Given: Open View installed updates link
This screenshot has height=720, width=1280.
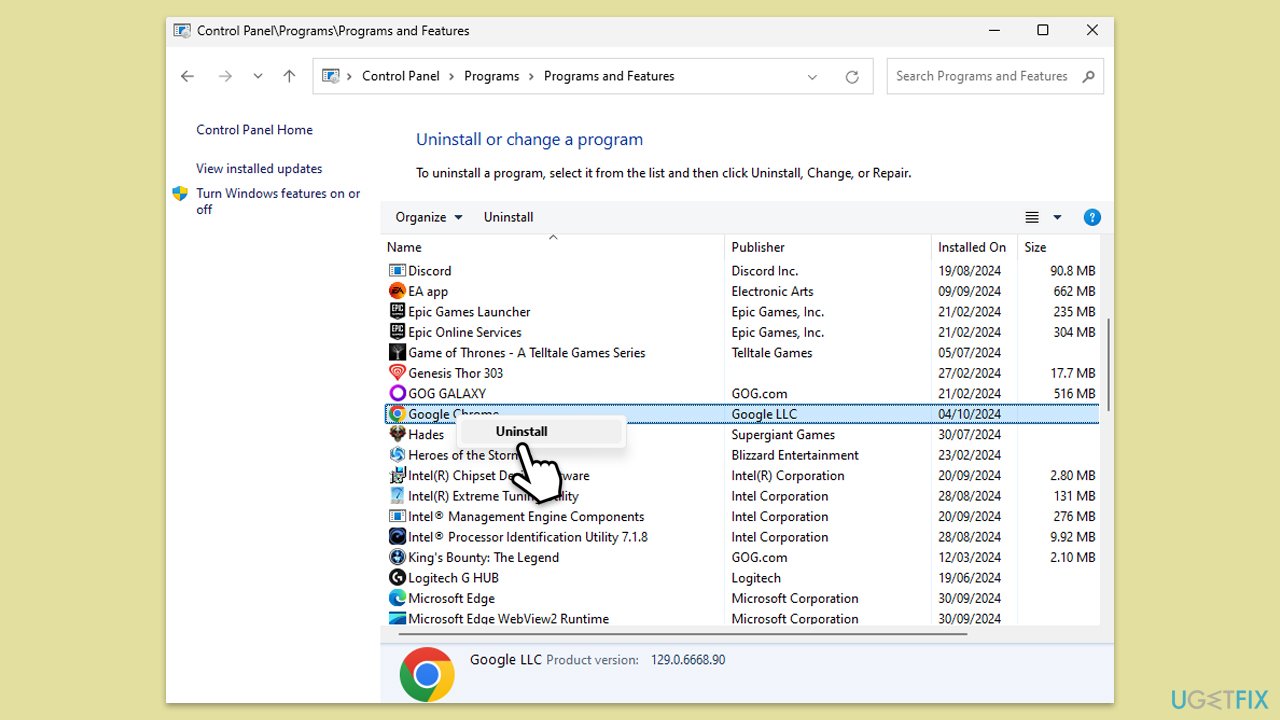Looking at the screenshot, I should pos(259,169).
